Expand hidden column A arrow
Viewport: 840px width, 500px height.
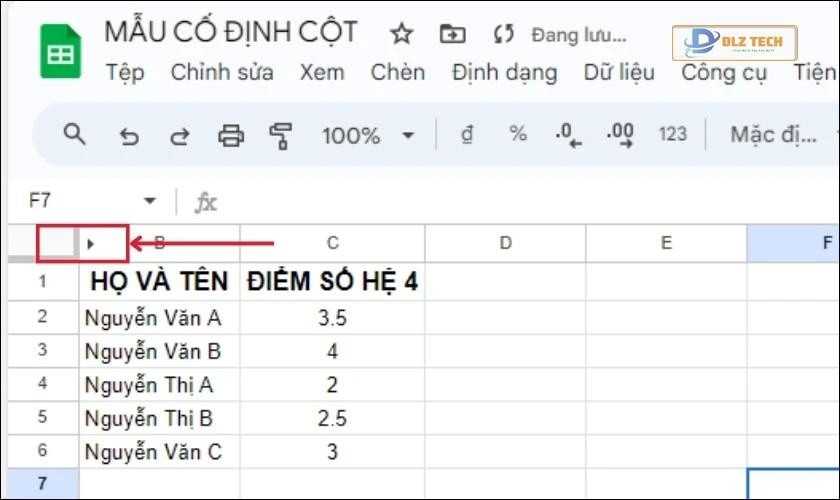click(91, 243)
